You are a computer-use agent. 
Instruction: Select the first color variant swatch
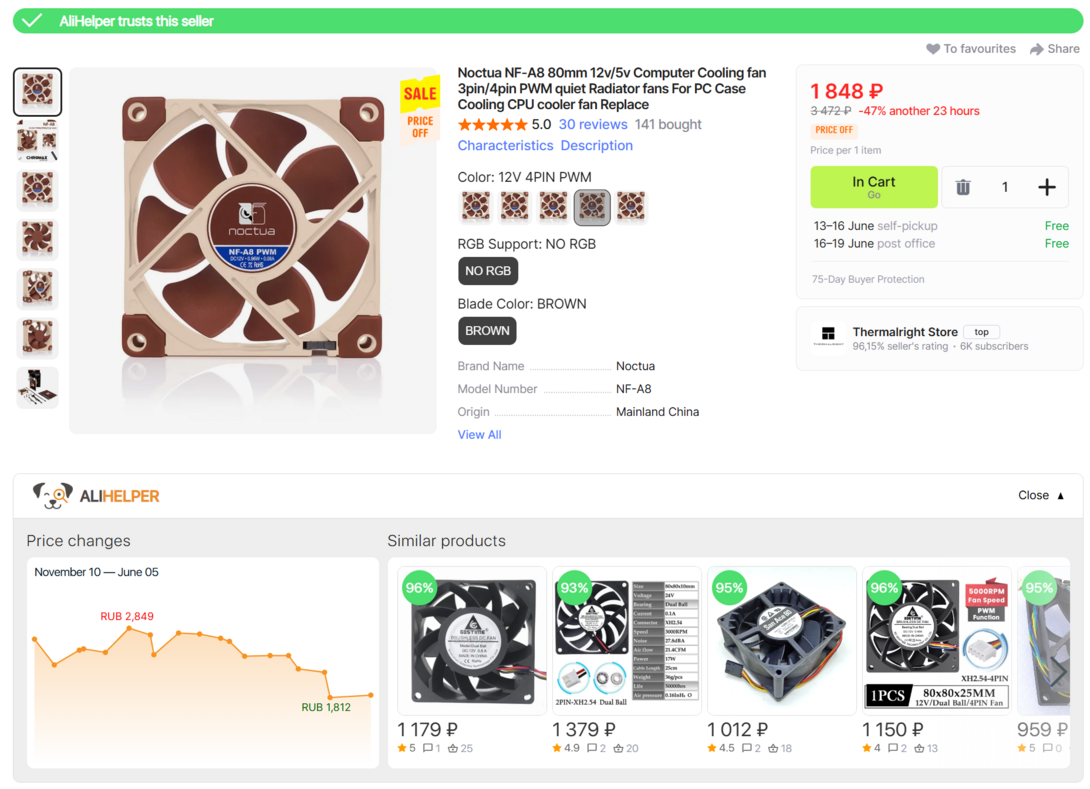pyautogui.click(x=475, y=207)
